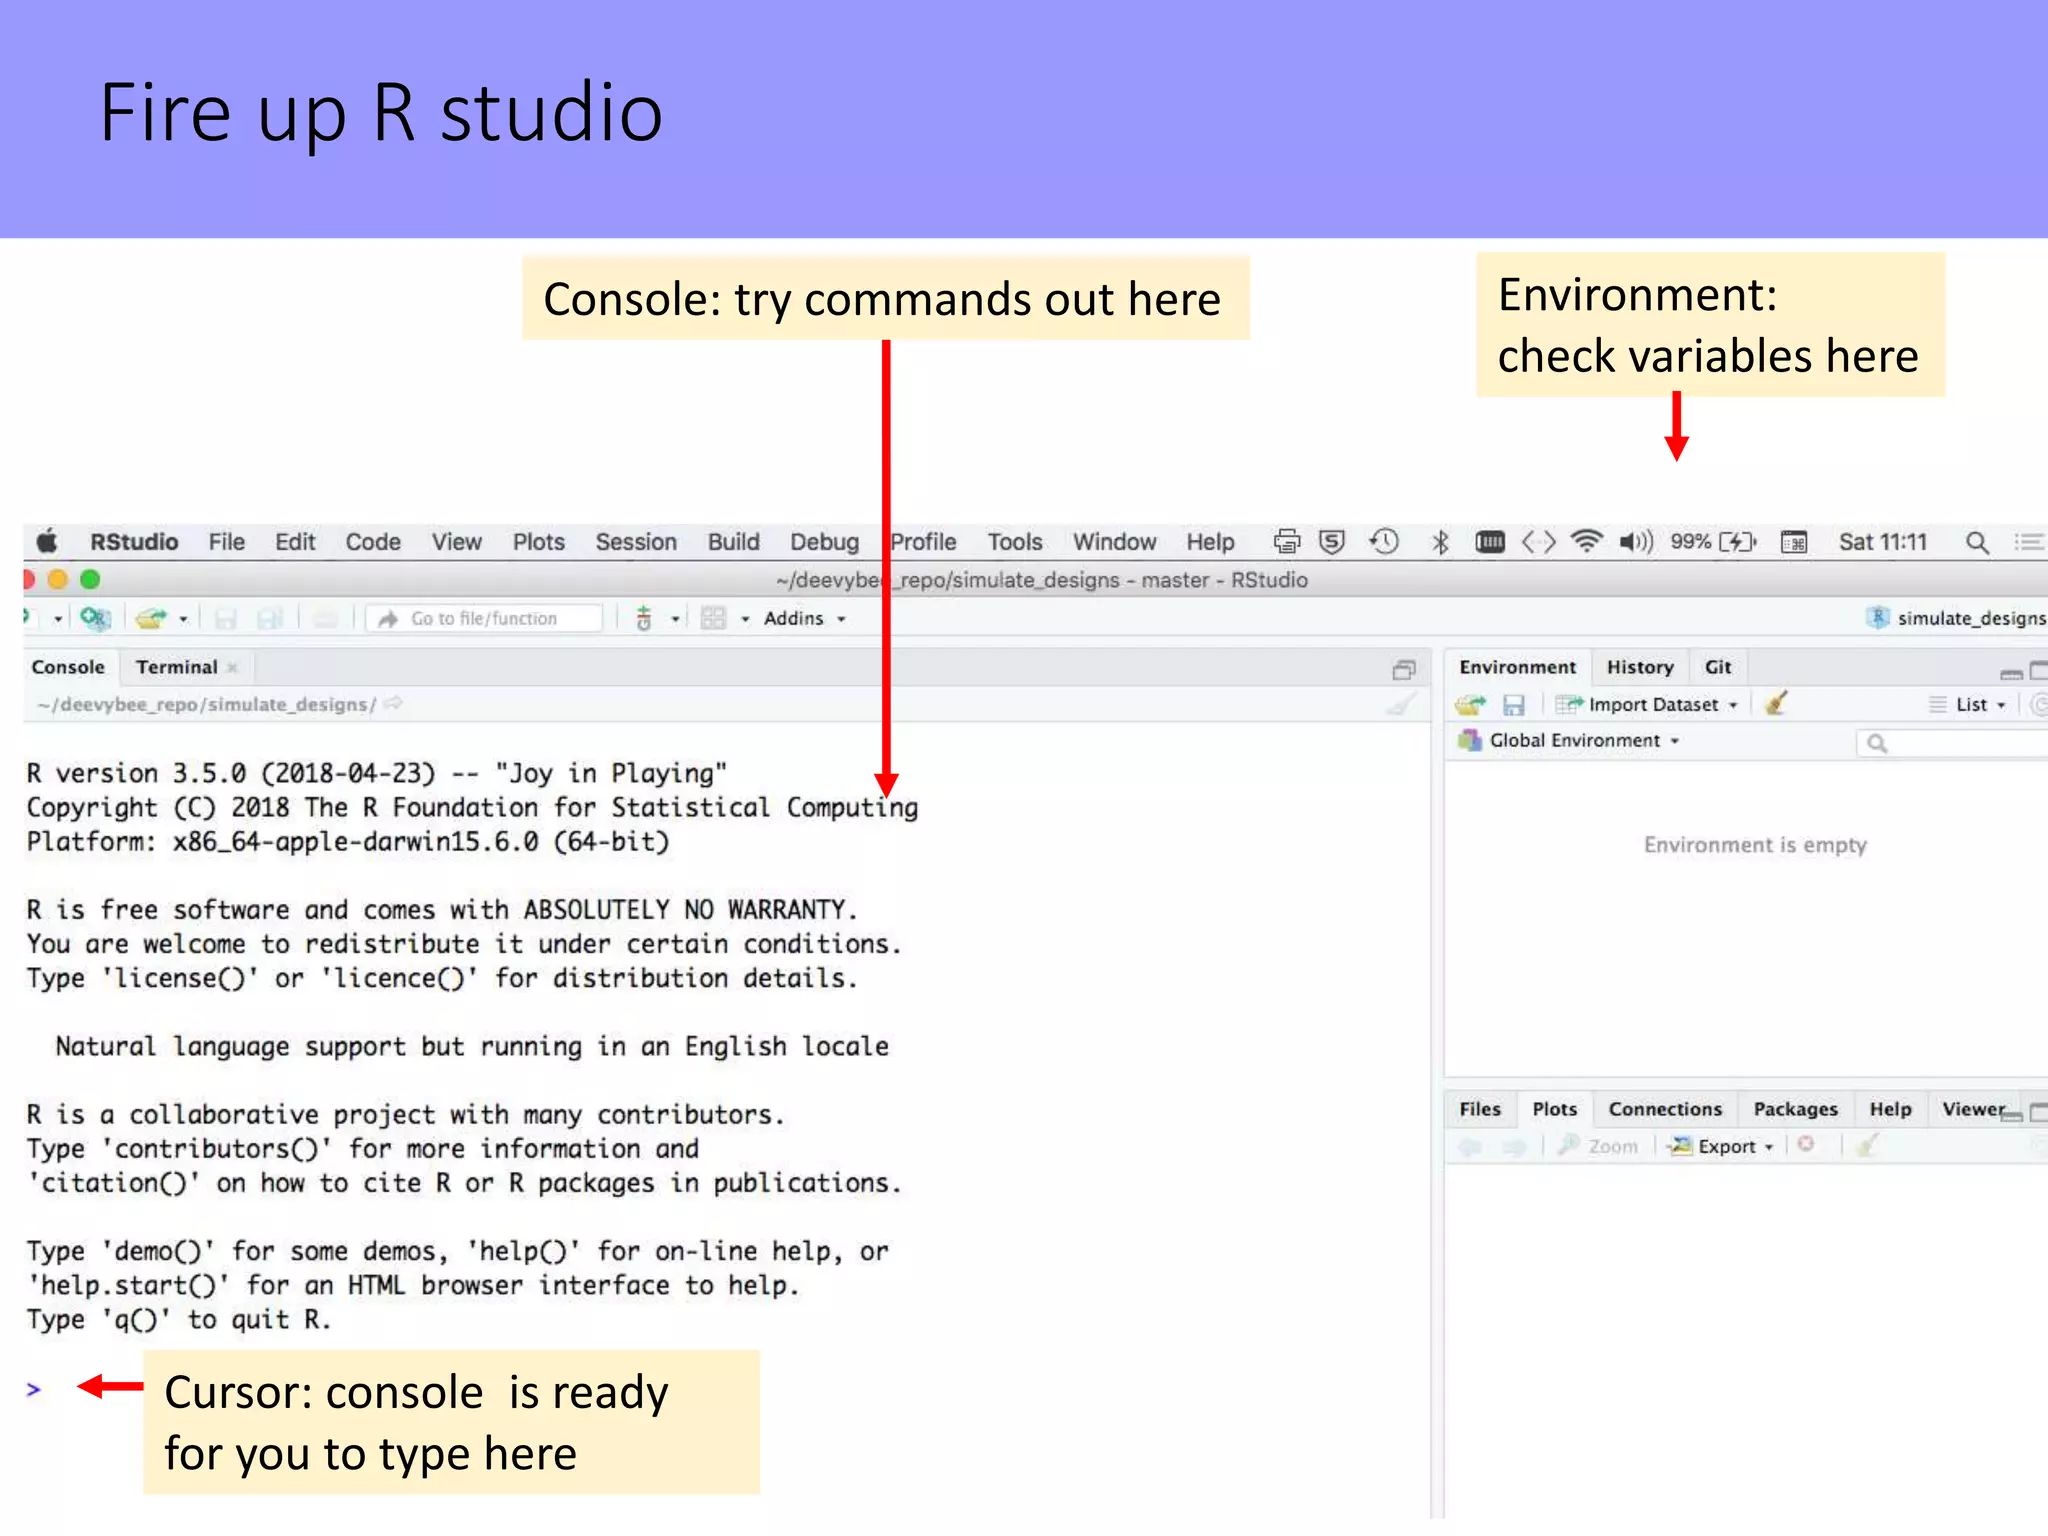Open the Help menu in menu bar
This screenshot has width=2048, height=1536.
coord(1210,542)
